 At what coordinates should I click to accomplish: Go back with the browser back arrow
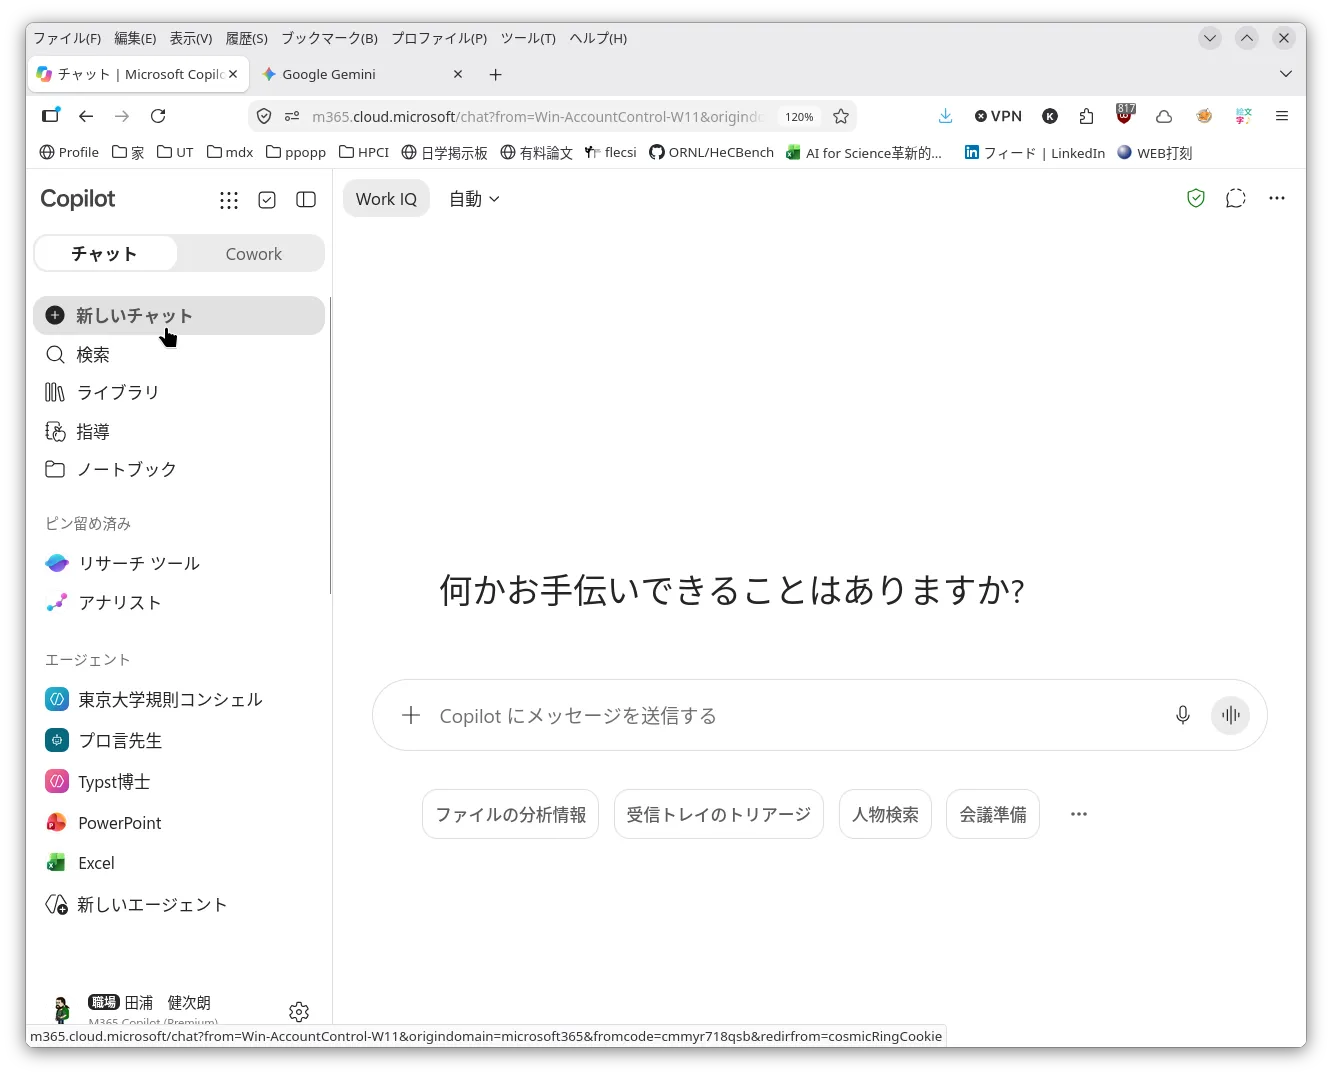coord(86,116)
